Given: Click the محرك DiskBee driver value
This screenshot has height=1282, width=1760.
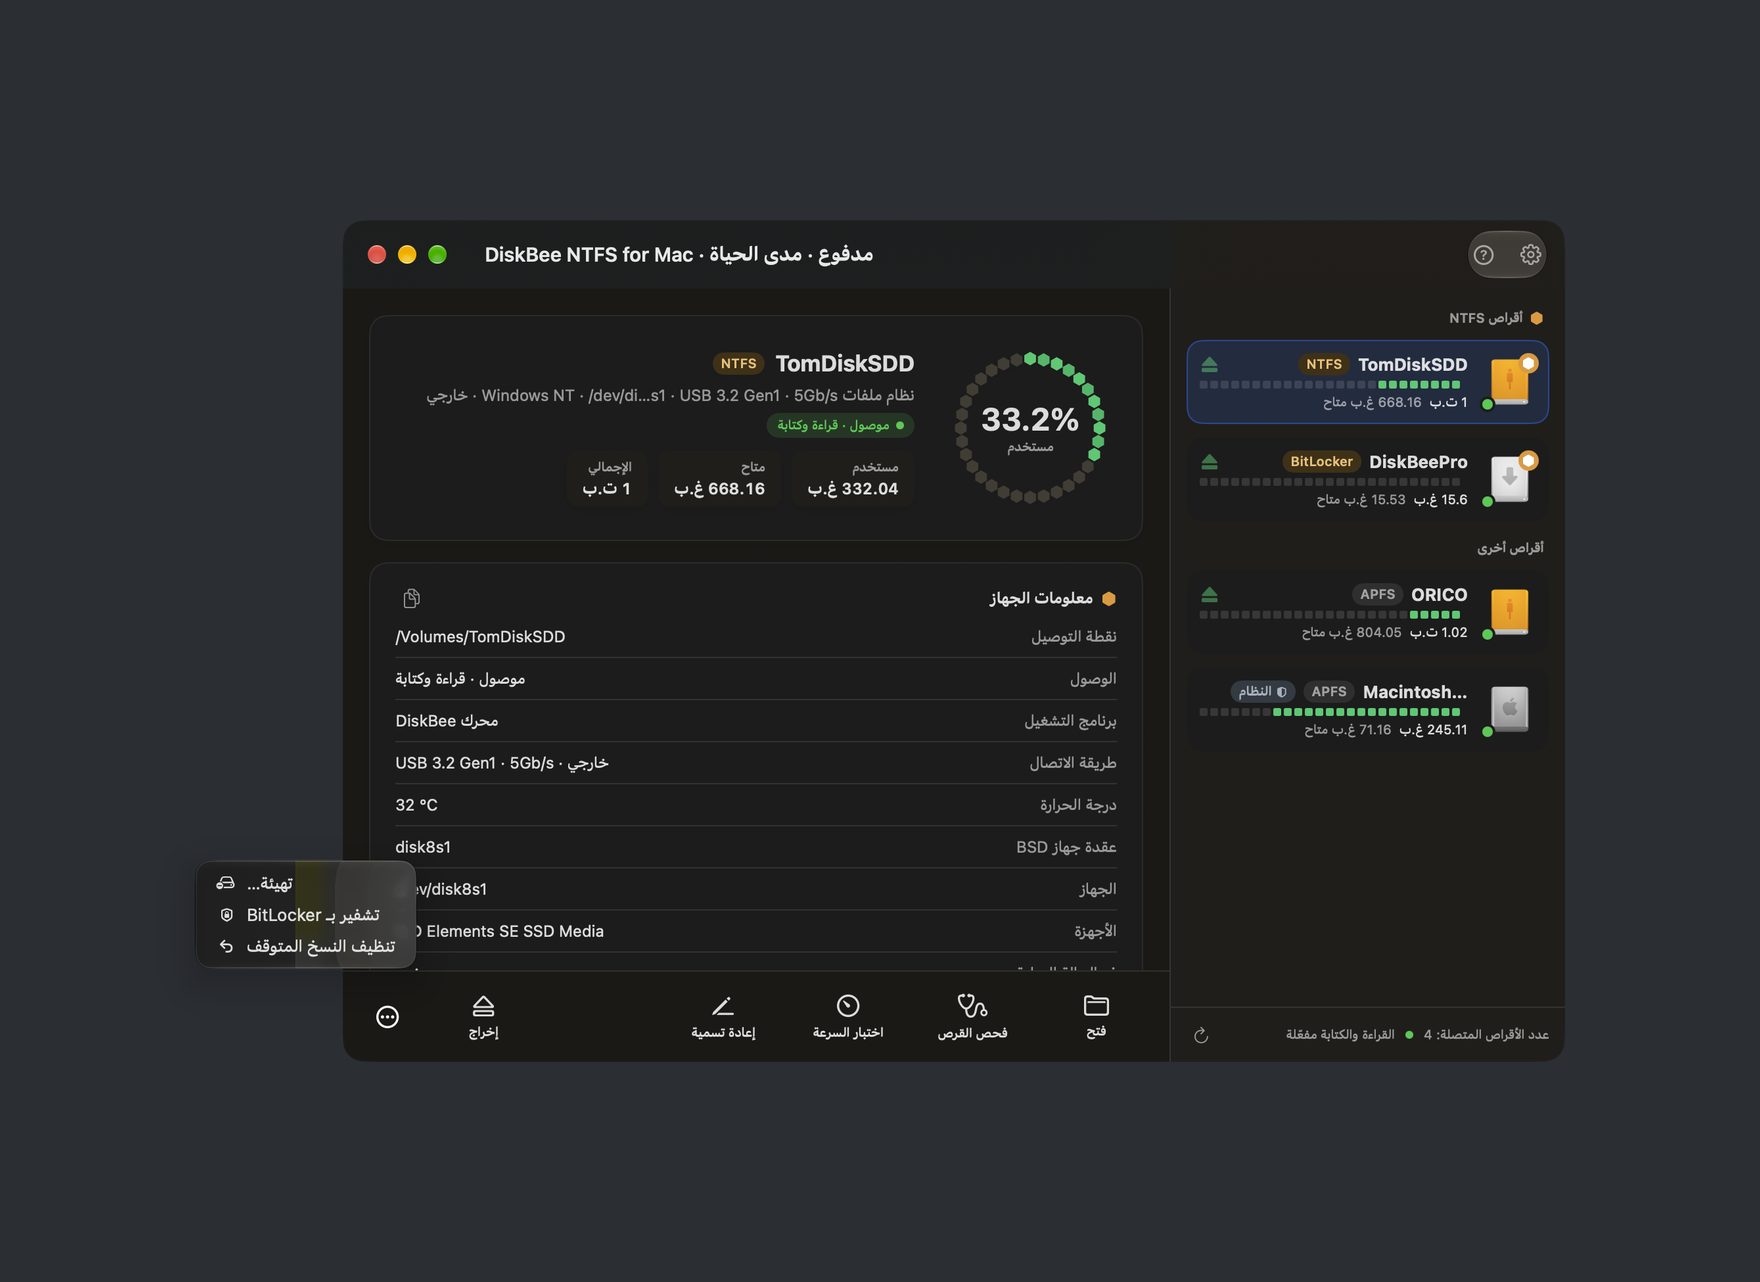Looking at the screenshot, I should 447,721.
